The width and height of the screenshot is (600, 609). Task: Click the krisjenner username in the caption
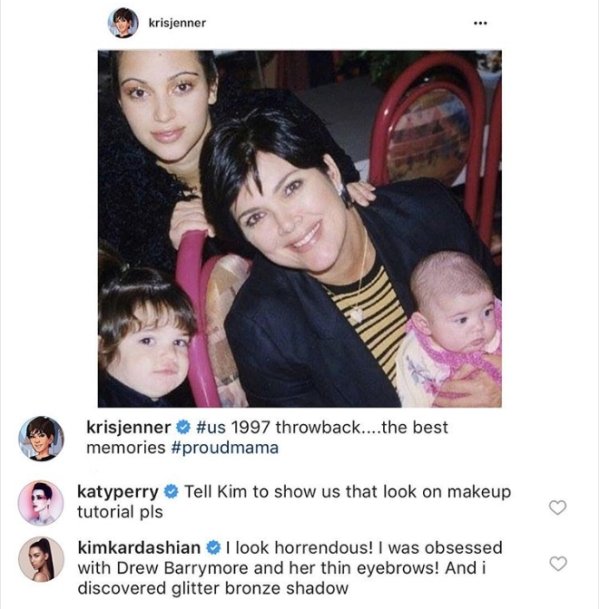pyautogui.click(x=129, y=428)
